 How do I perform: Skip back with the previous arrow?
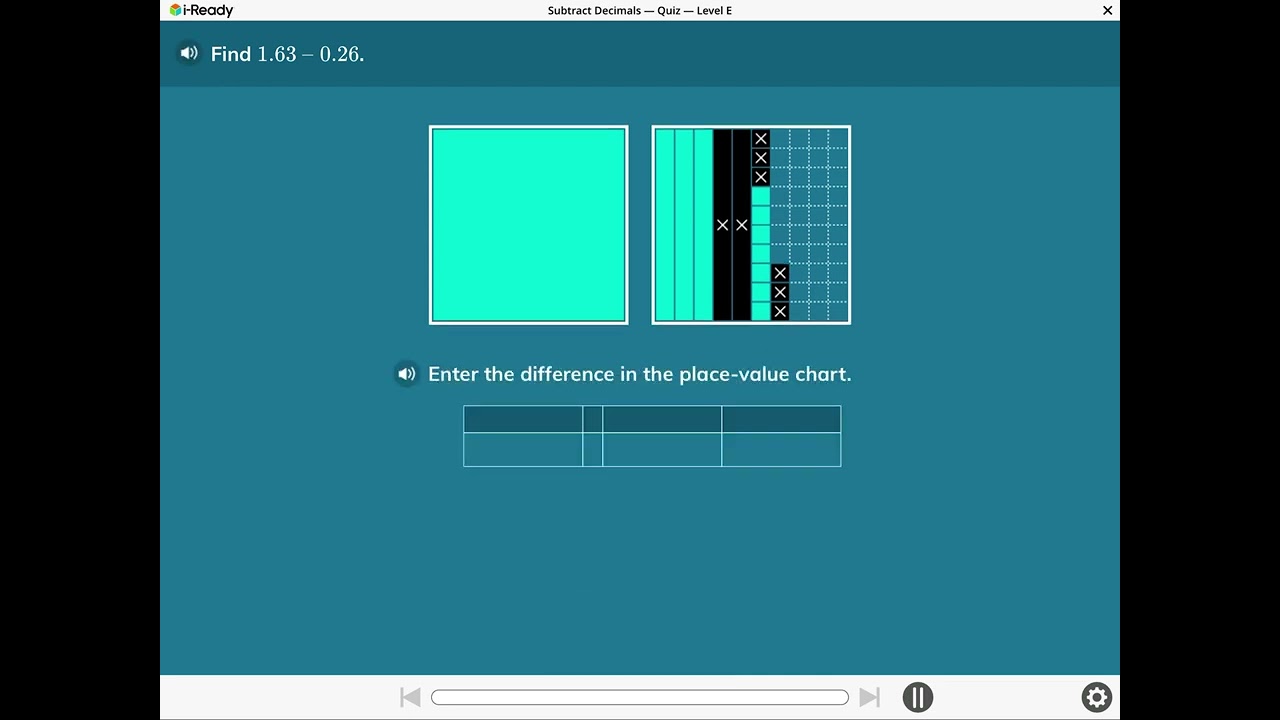pyautogui.click(x=410, y=697)
